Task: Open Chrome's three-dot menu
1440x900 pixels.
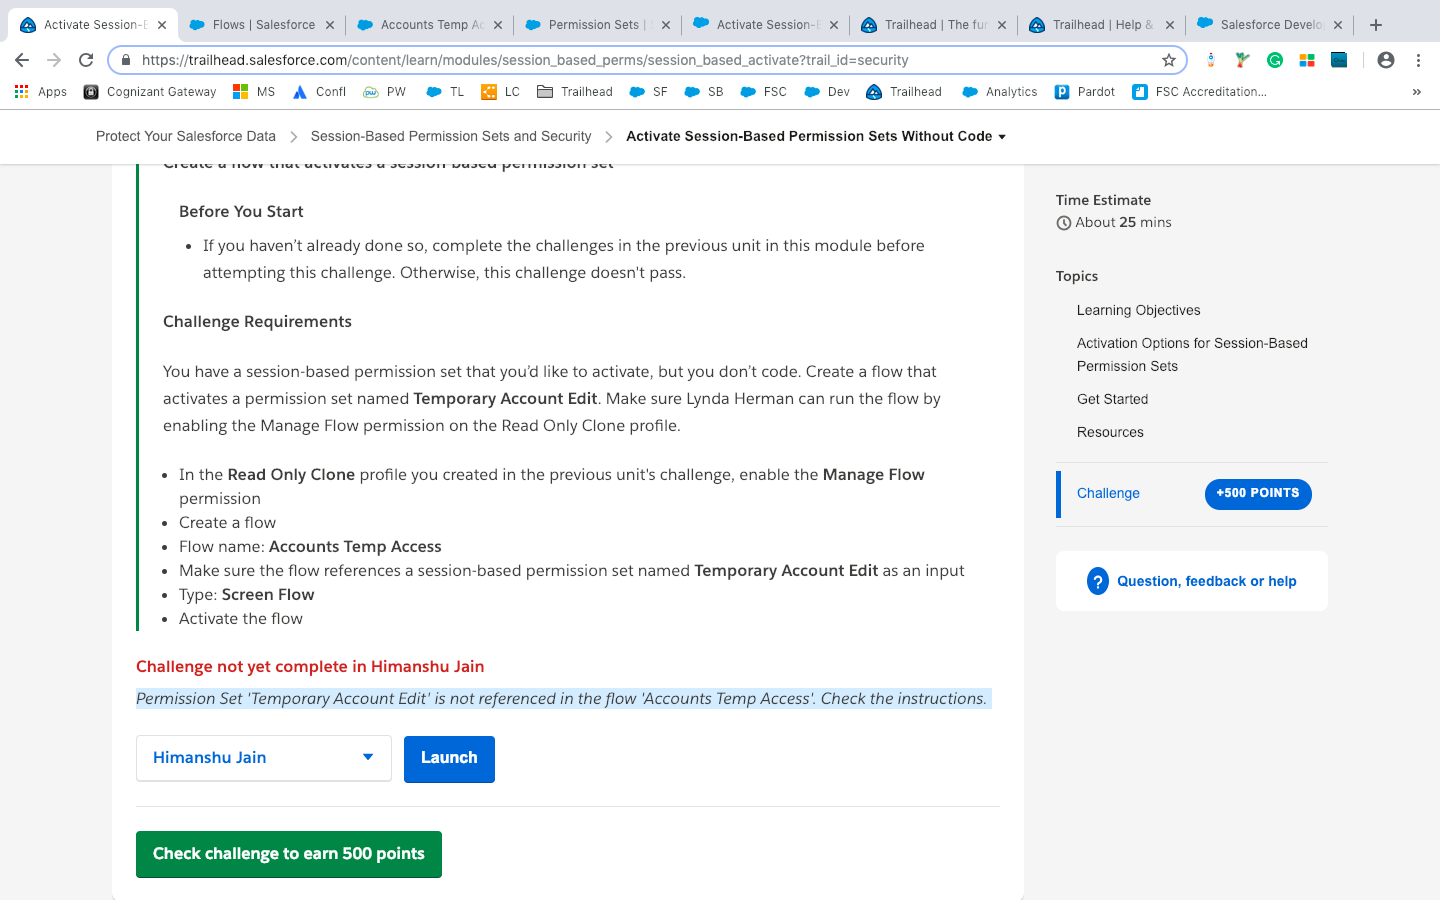Action: click(x=1418, y=60)
